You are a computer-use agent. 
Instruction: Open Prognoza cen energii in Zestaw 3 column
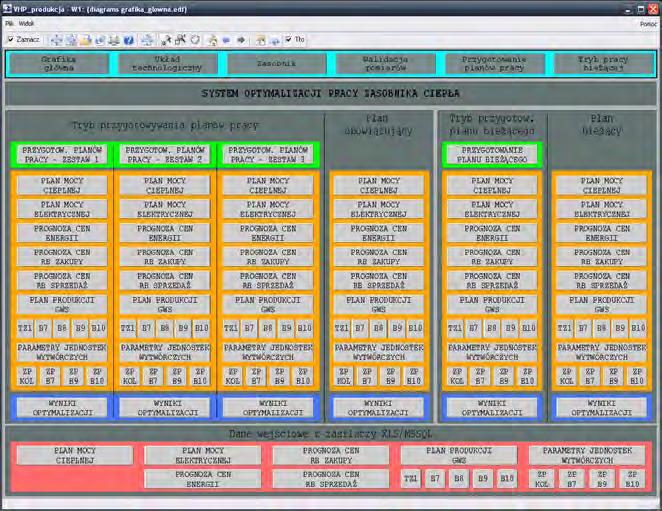point(268,233)
